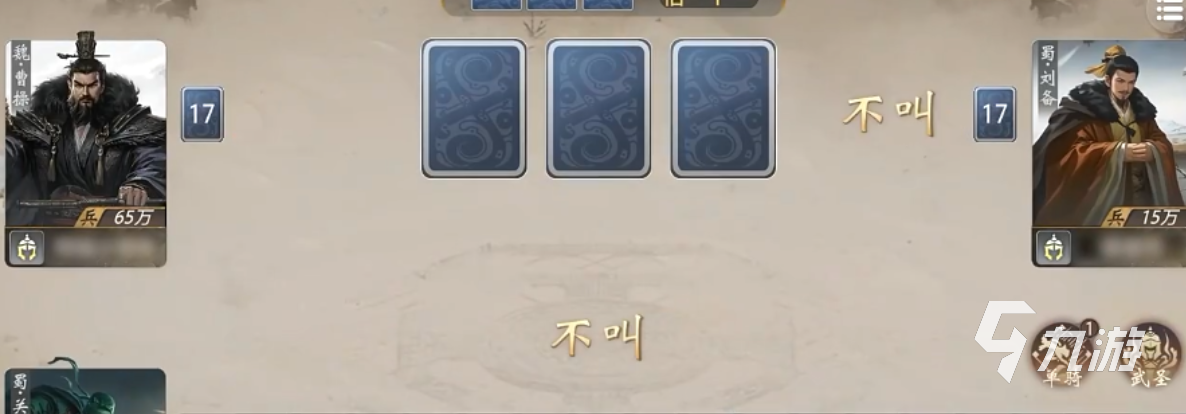
Task: Select the 魏·曹操 character portrait
Action: pyautogui.click(x=85, y=133)
